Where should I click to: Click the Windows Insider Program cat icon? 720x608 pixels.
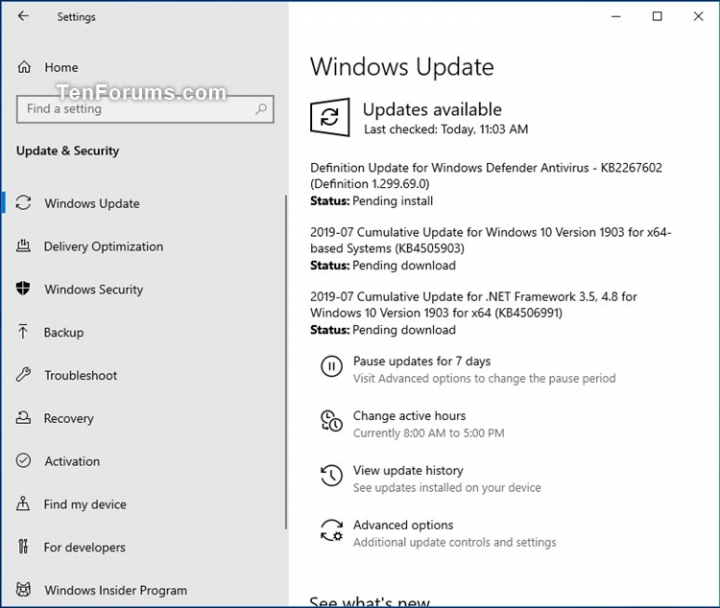pyautogui.click(x=23, y=589)
